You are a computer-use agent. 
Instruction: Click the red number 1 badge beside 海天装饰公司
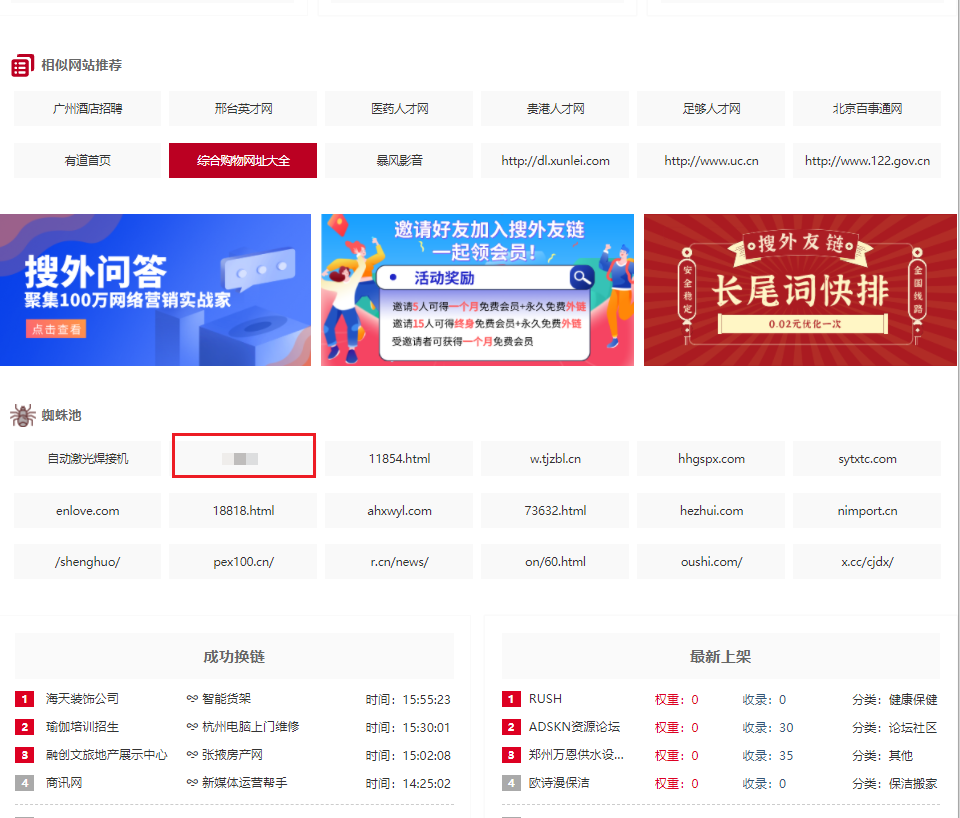[25, 699]
